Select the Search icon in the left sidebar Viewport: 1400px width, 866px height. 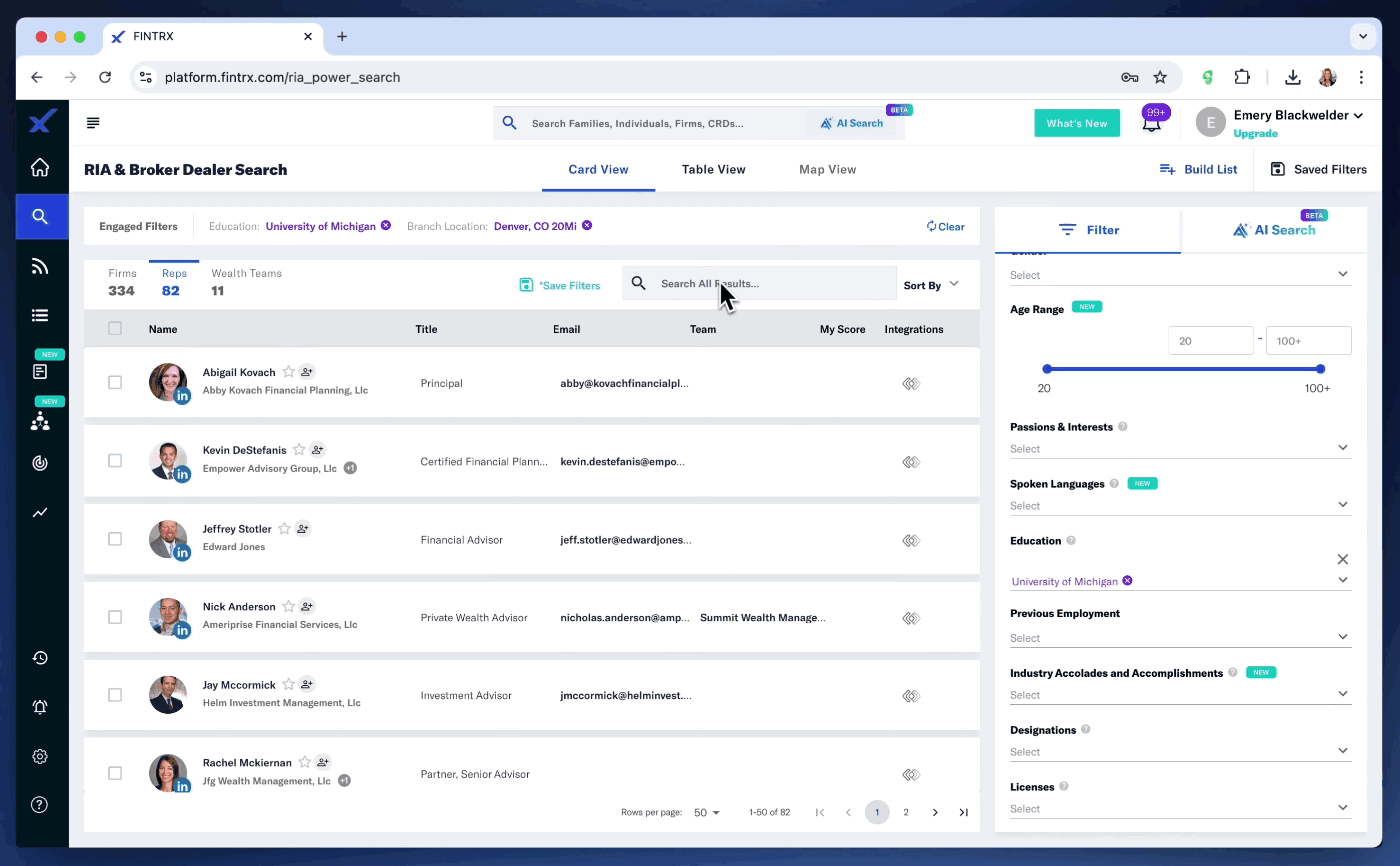coord(40,216)
